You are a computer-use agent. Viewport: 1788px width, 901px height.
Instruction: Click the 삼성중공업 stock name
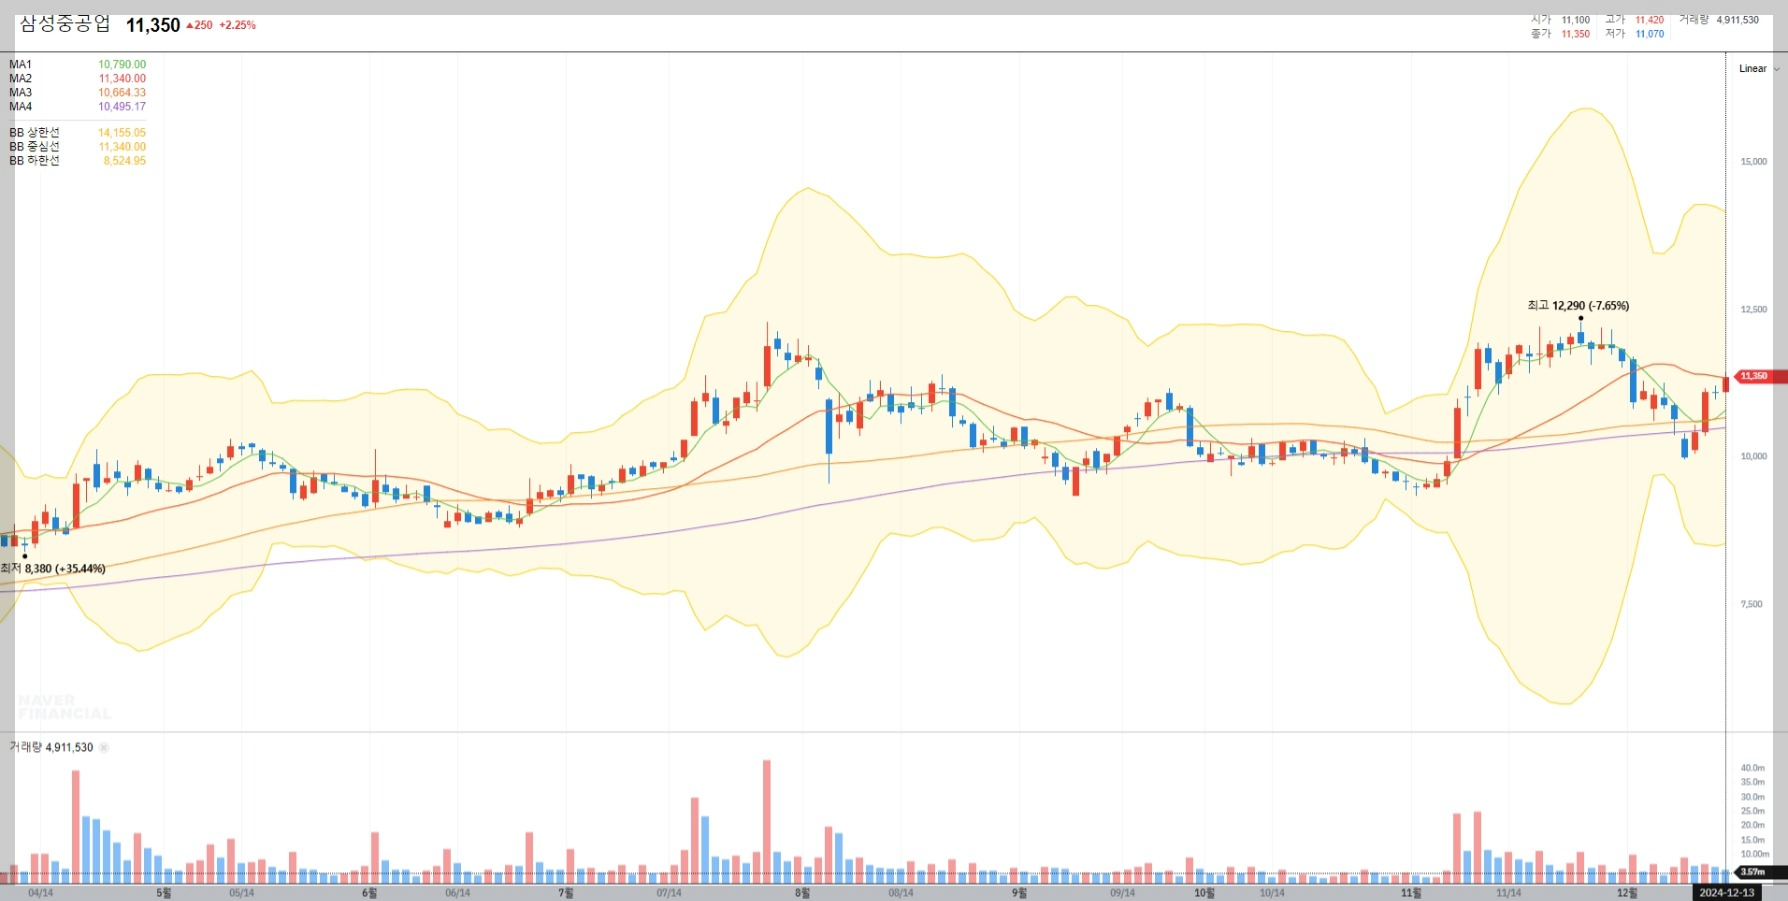(x=65, y=24)
